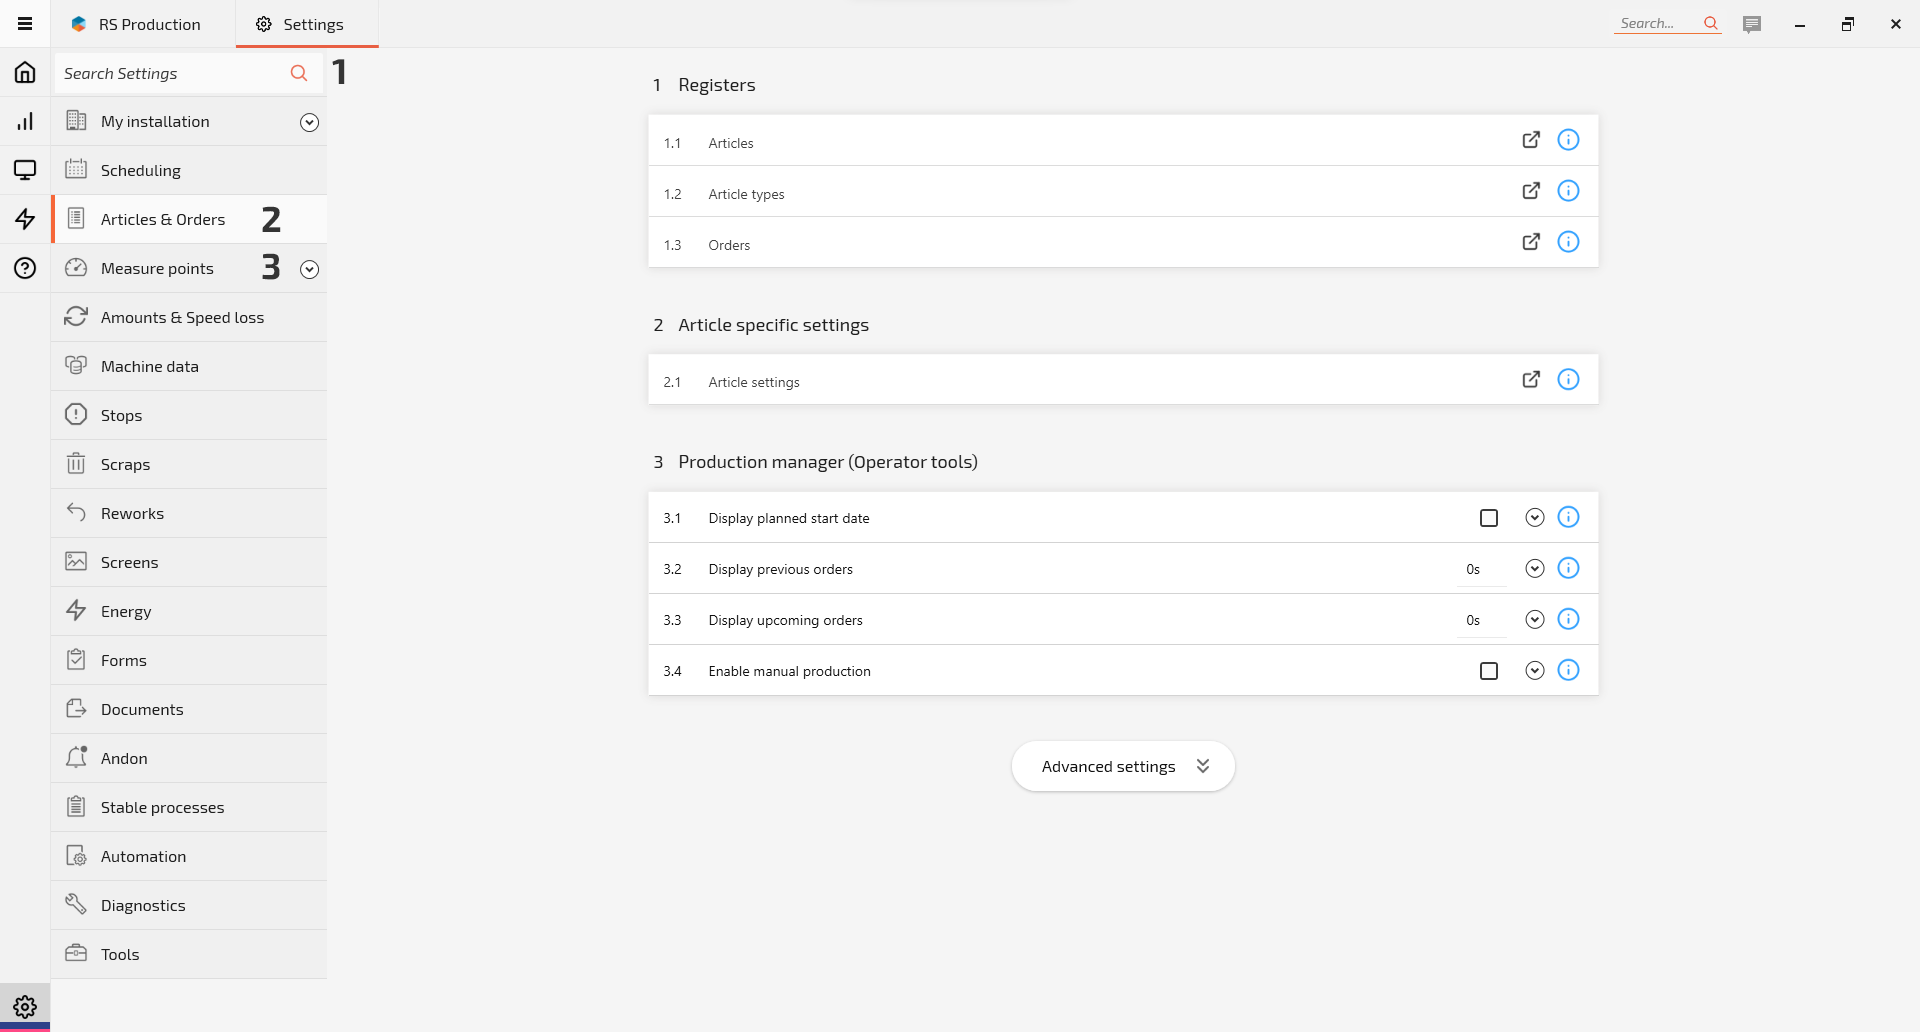Click the Search Settings input field
This screenshot has height=1032, width=1920.
(170, 73)
